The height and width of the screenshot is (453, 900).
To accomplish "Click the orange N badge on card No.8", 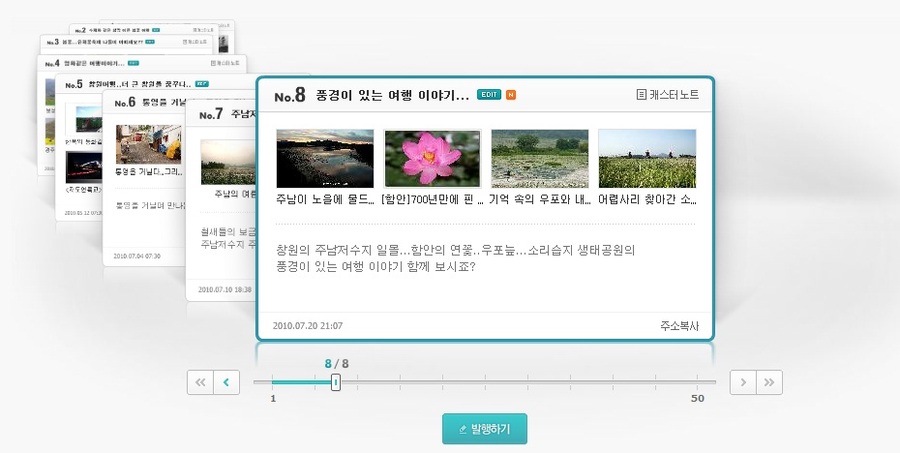I will point(511,95).
